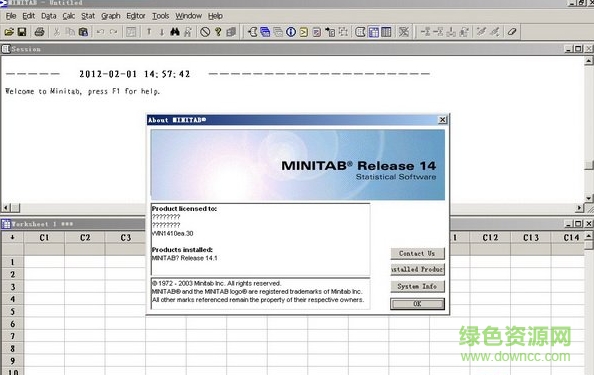The image size is (594, 375).
Task: Click the Insert Rows icon
Action: click(438, 32)
